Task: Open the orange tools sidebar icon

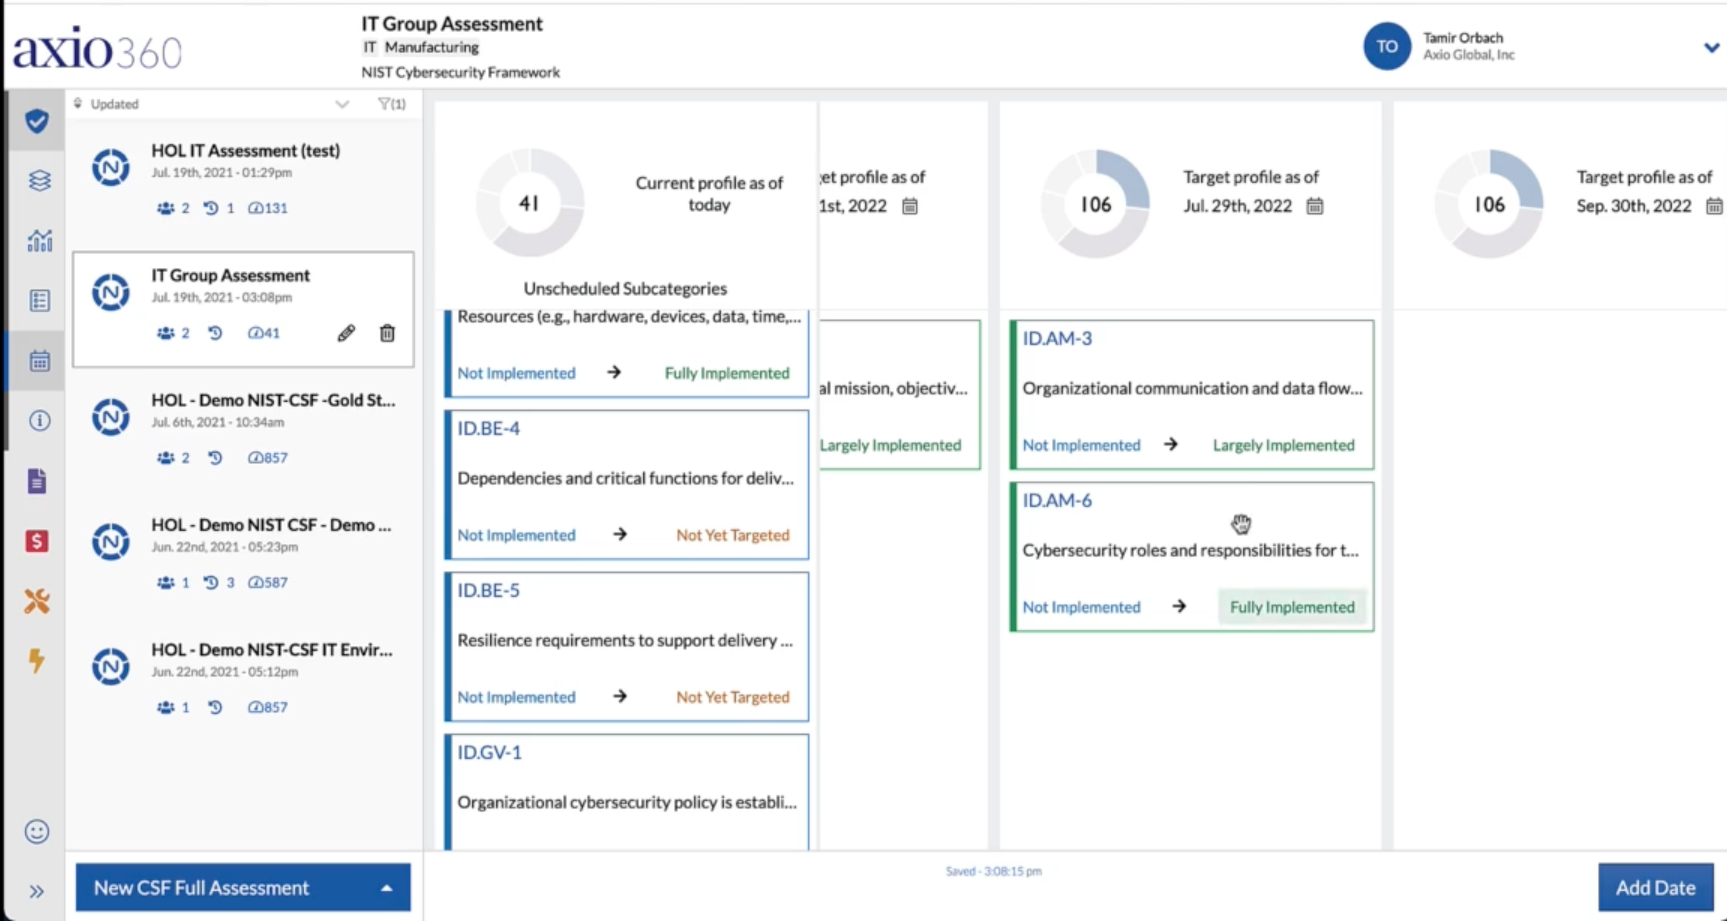Action: click(x=37, y=601)
